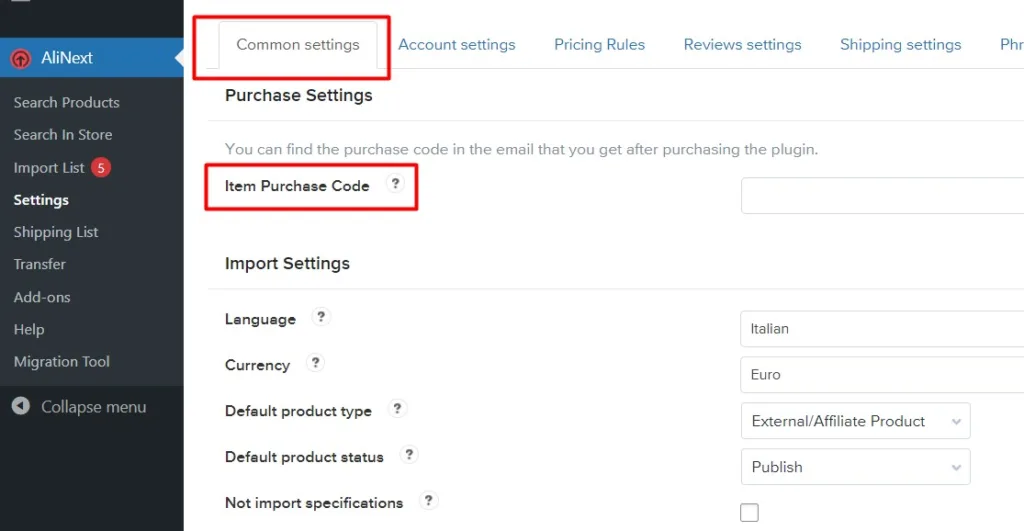Switch to the Pricing Rules tab

[599, 44]
